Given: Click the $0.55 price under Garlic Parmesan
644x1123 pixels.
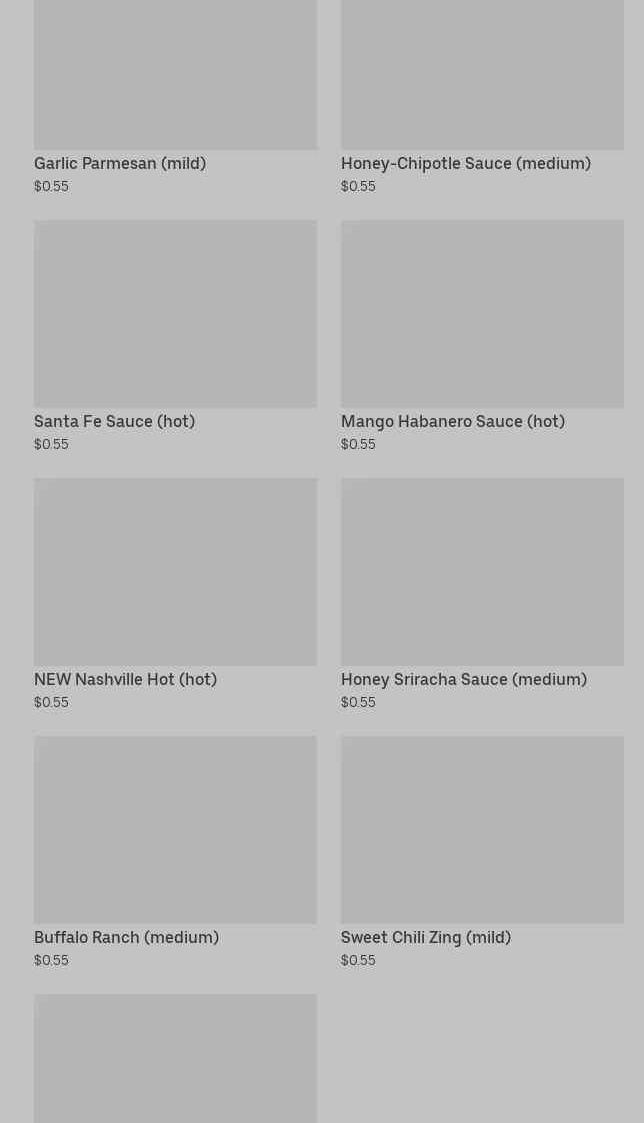Looking at the screenshot, I should (x=52, y=186).
